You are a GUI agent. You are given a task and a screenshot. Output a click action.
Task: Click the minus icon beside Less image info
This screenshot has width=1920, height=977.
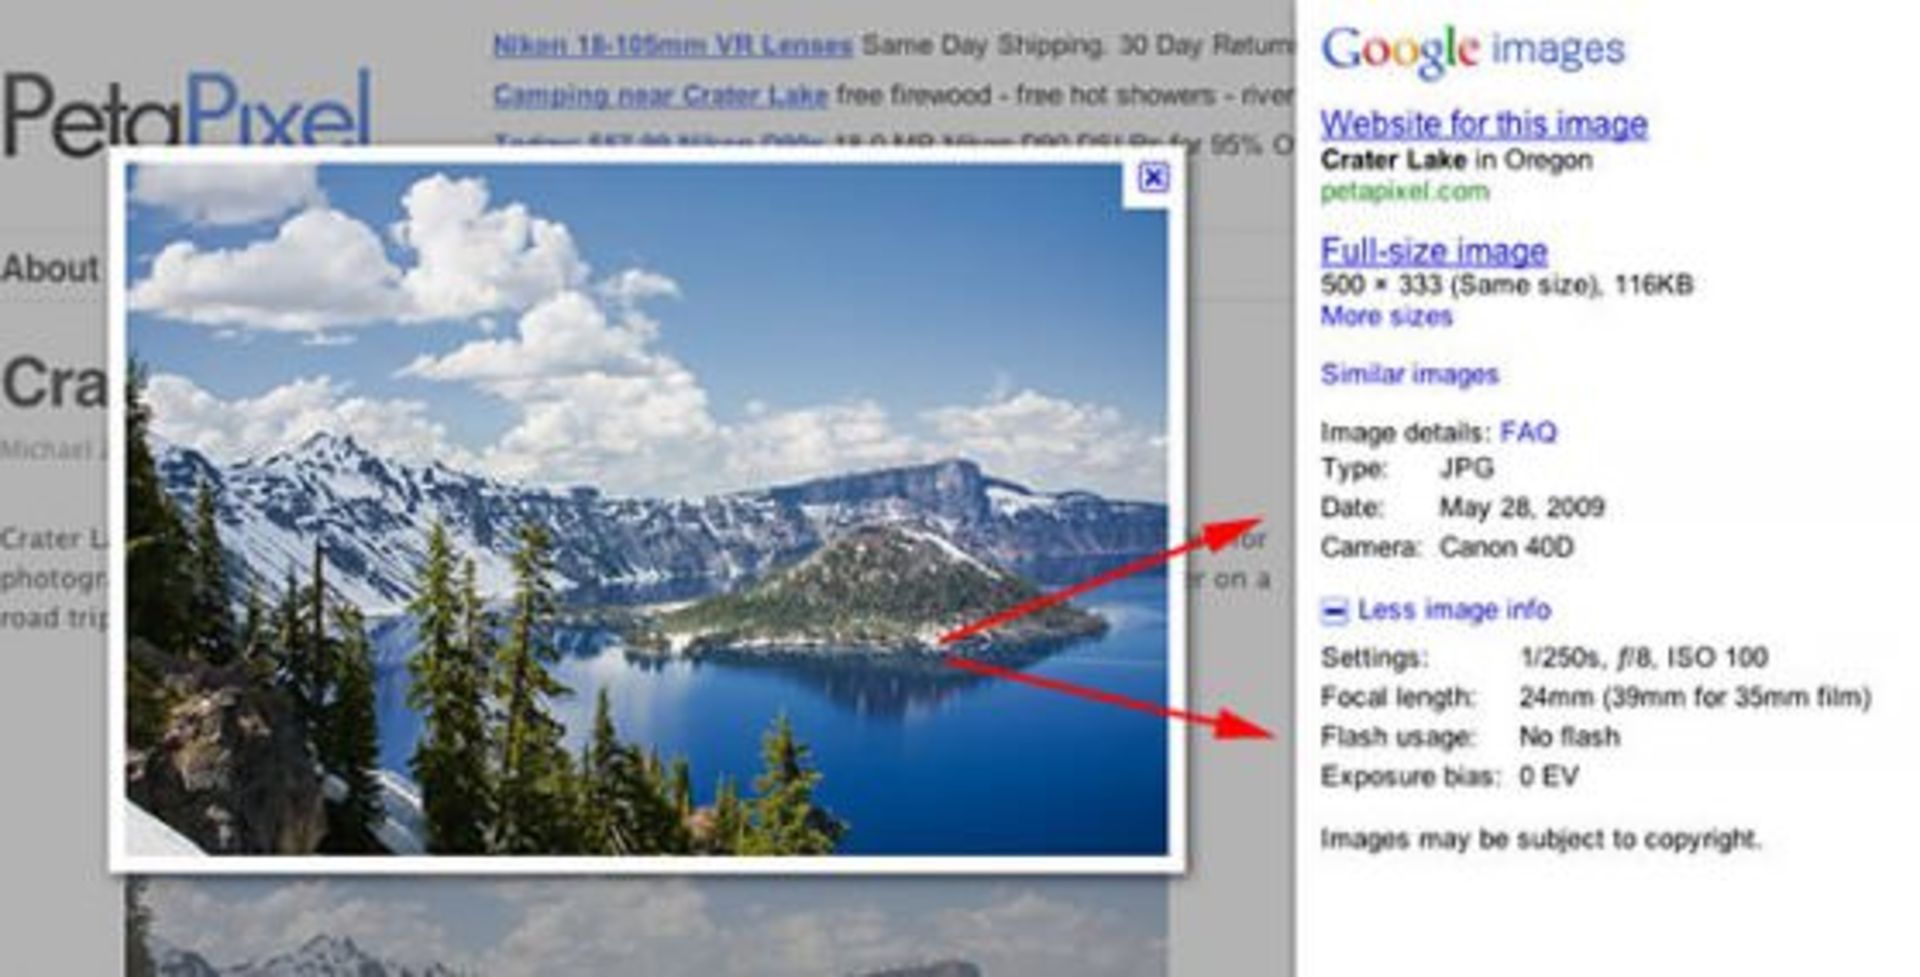click(1334, 611)
